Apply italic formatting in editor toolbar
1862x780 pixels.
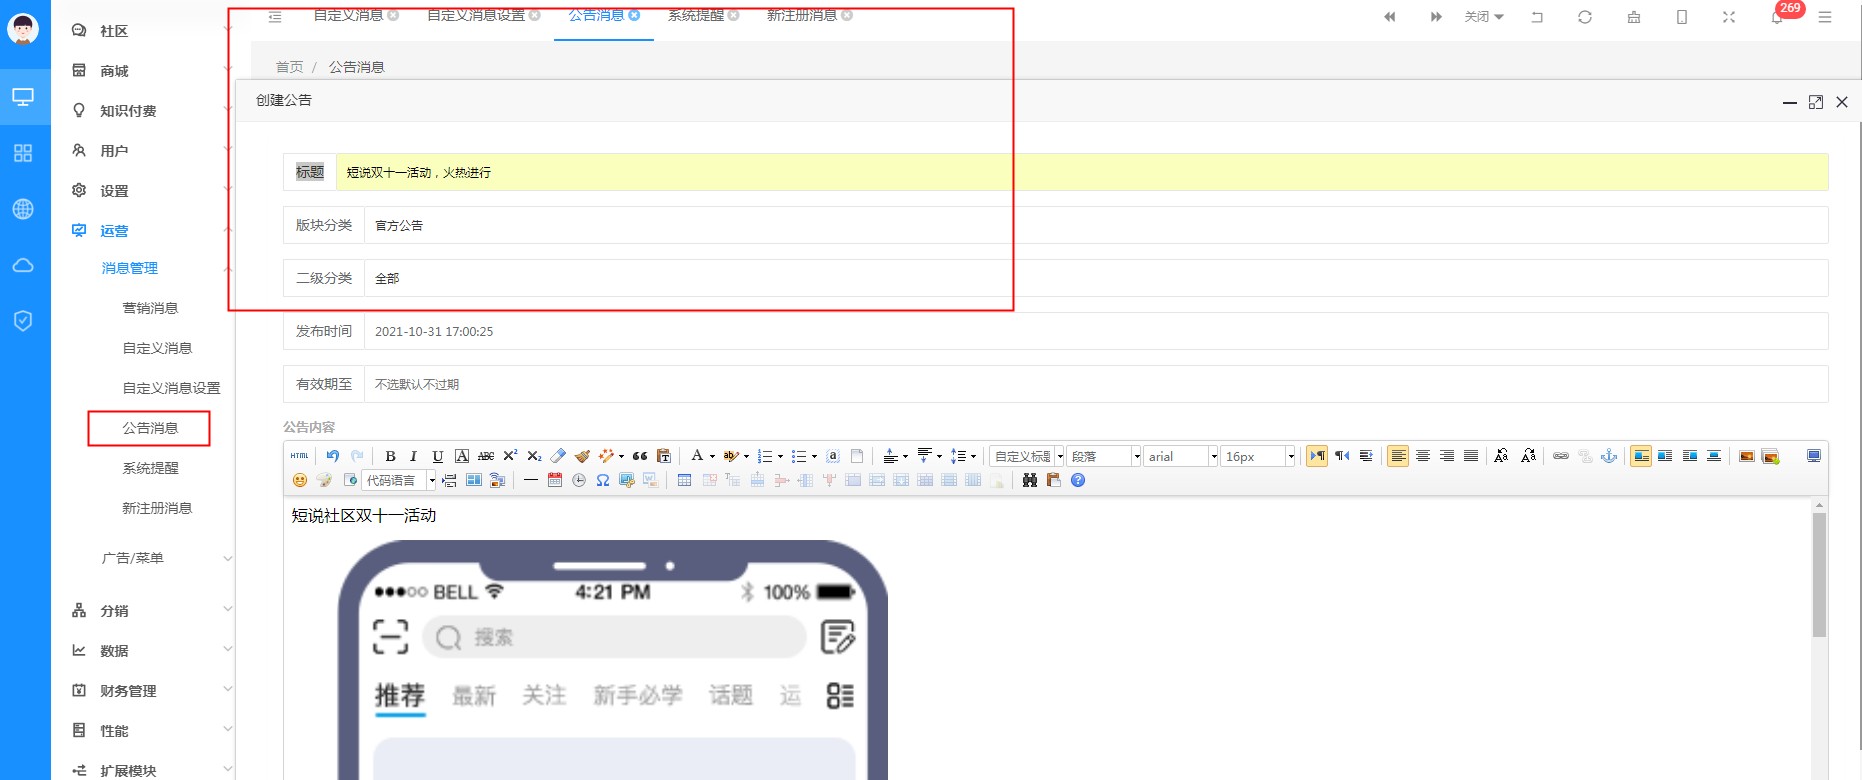tap(414, 456)
